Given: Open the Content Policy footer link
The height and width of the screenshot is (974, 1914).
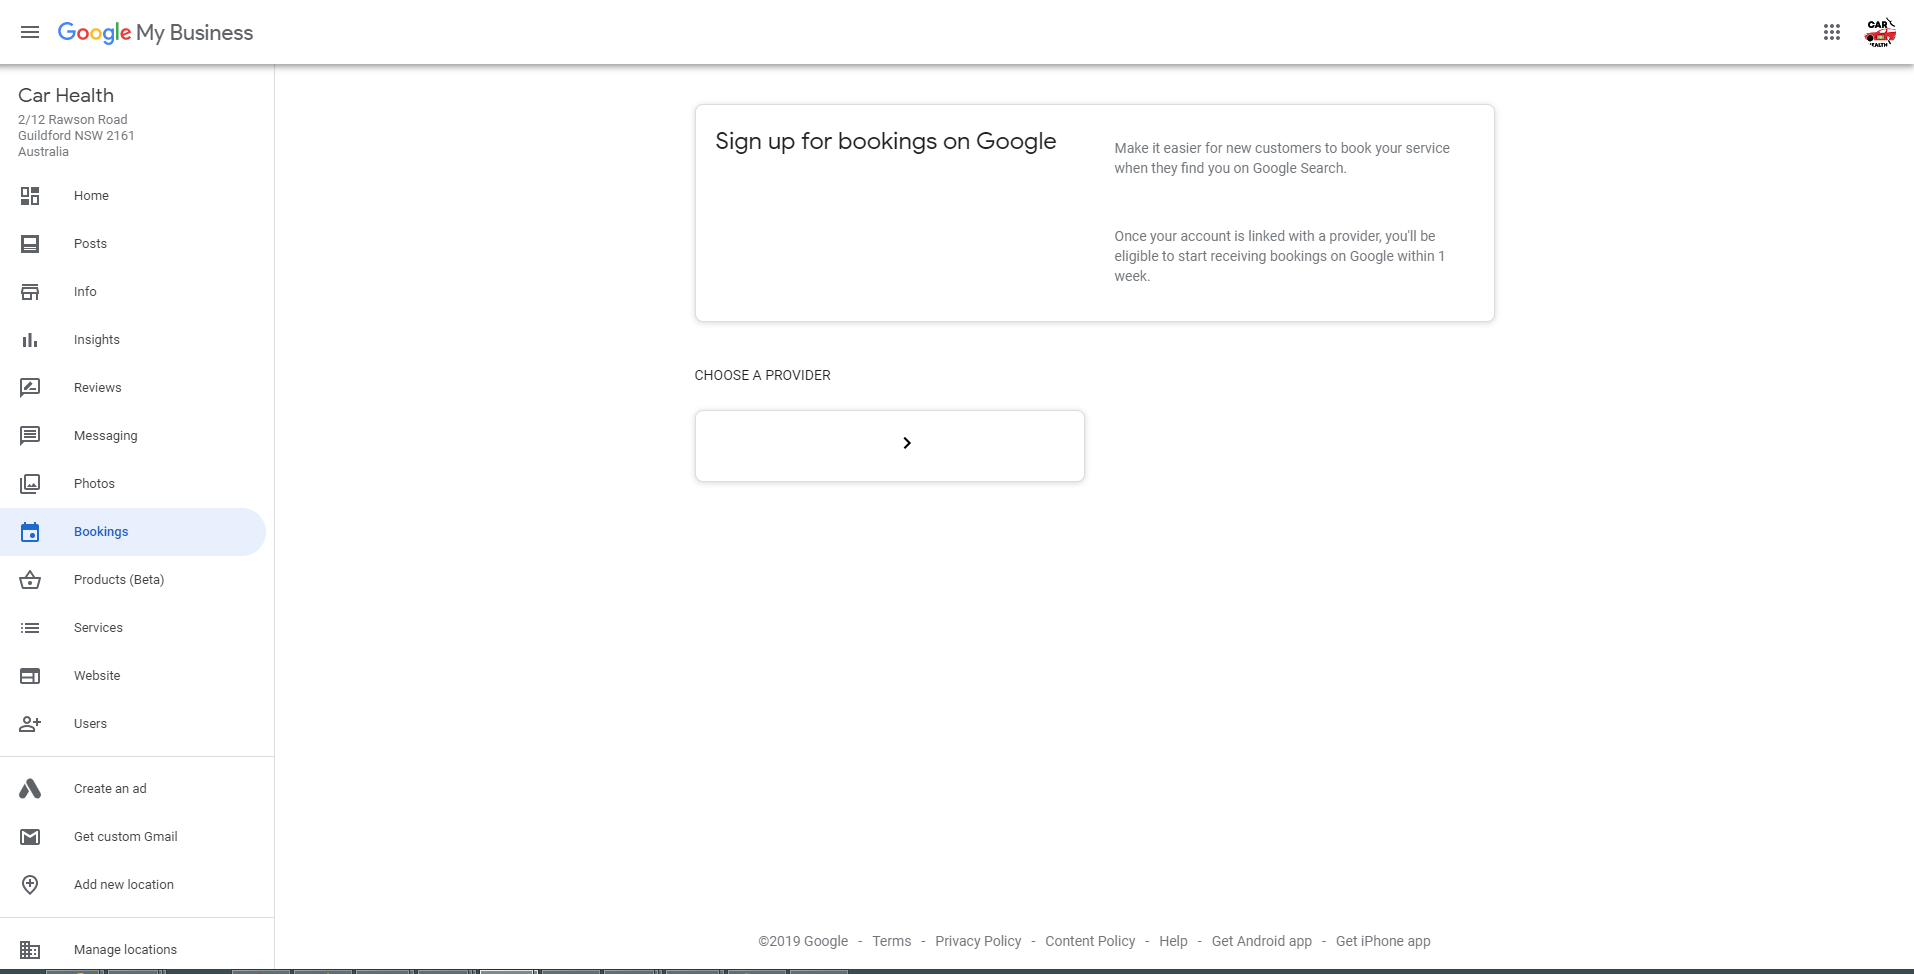Looking at the screenshot, I should click(1090, 941).
